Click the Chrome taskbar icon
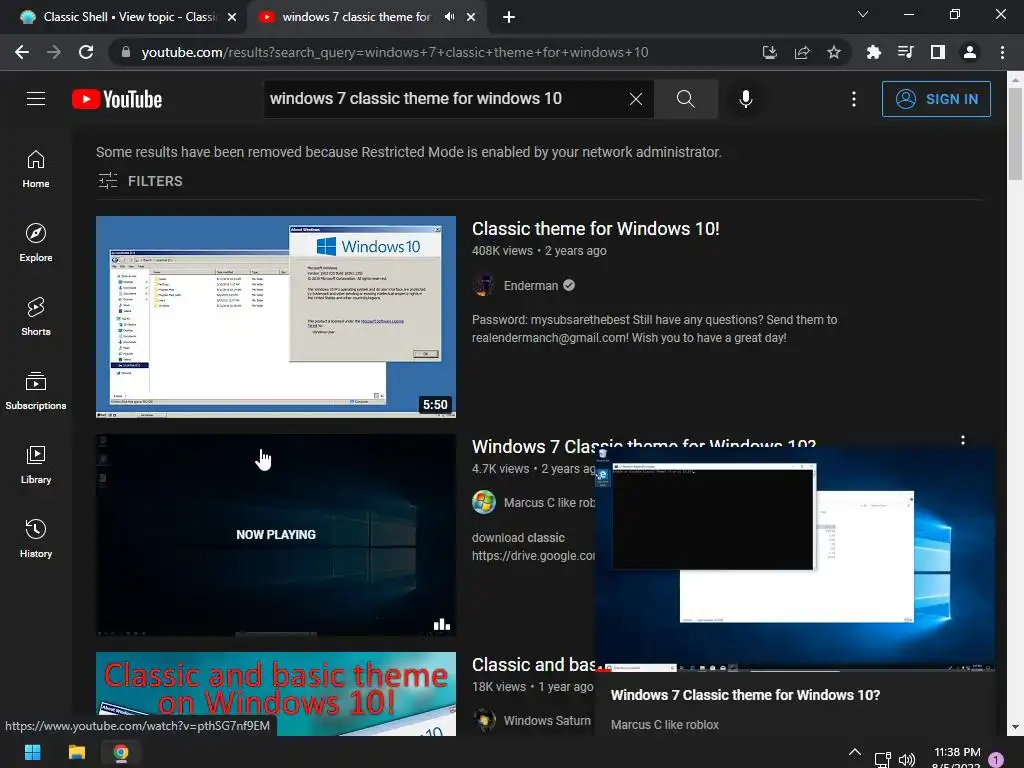This screenshot has width=1024, height=768. (121, 752)
